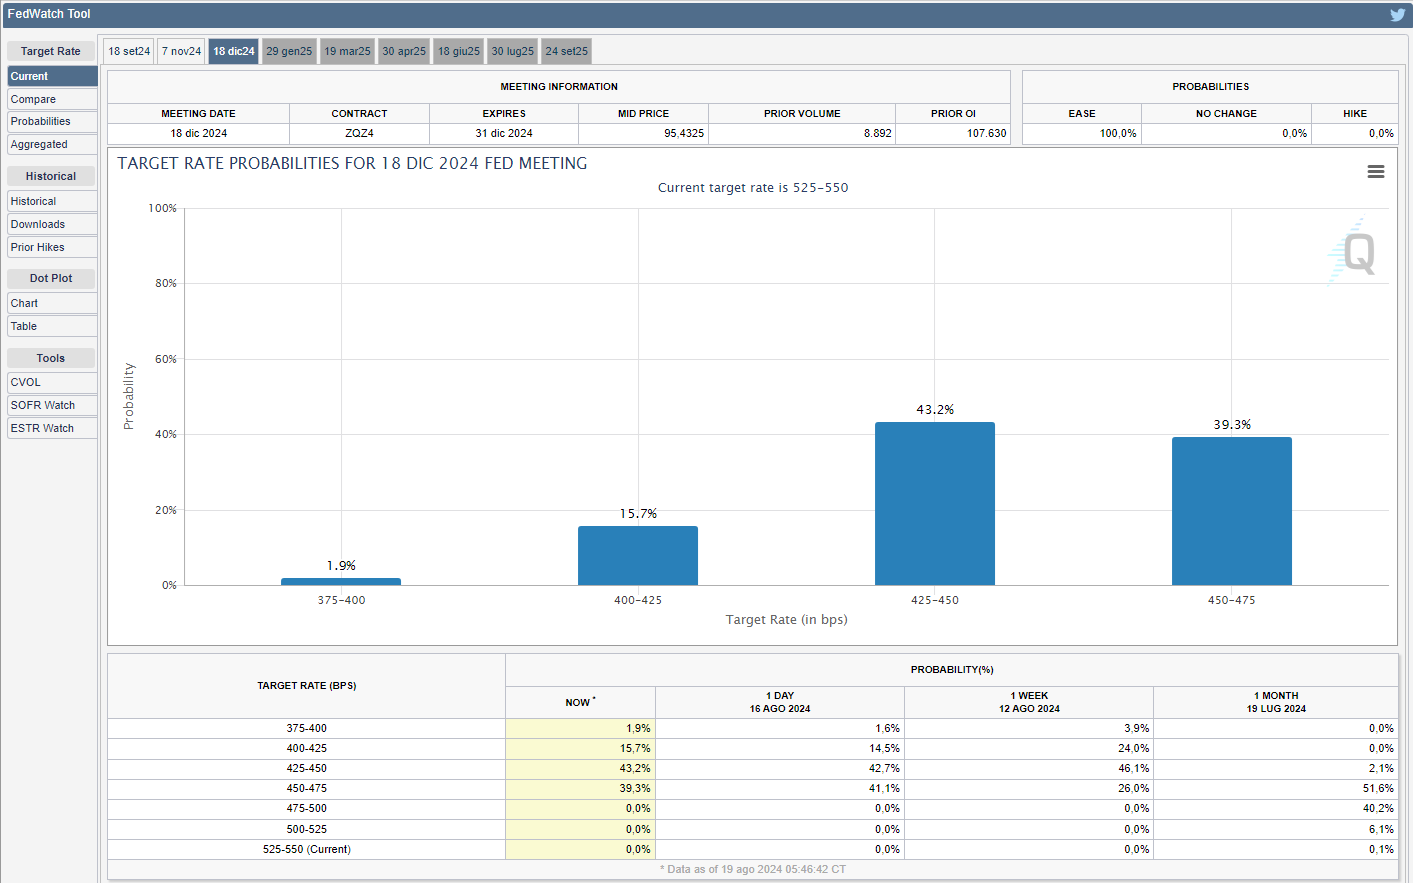
Task: Open the Dot Plot Table
Action: (52, 326)
